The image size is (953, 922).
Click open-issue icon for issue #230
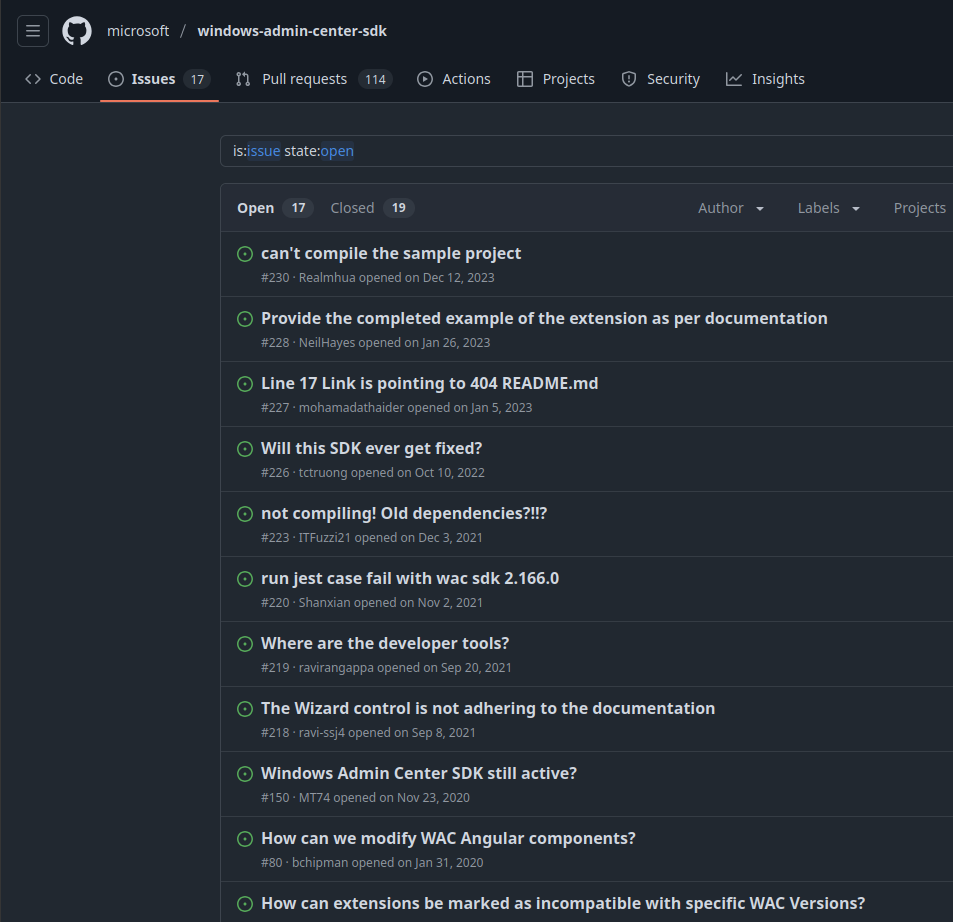[245, 254]
